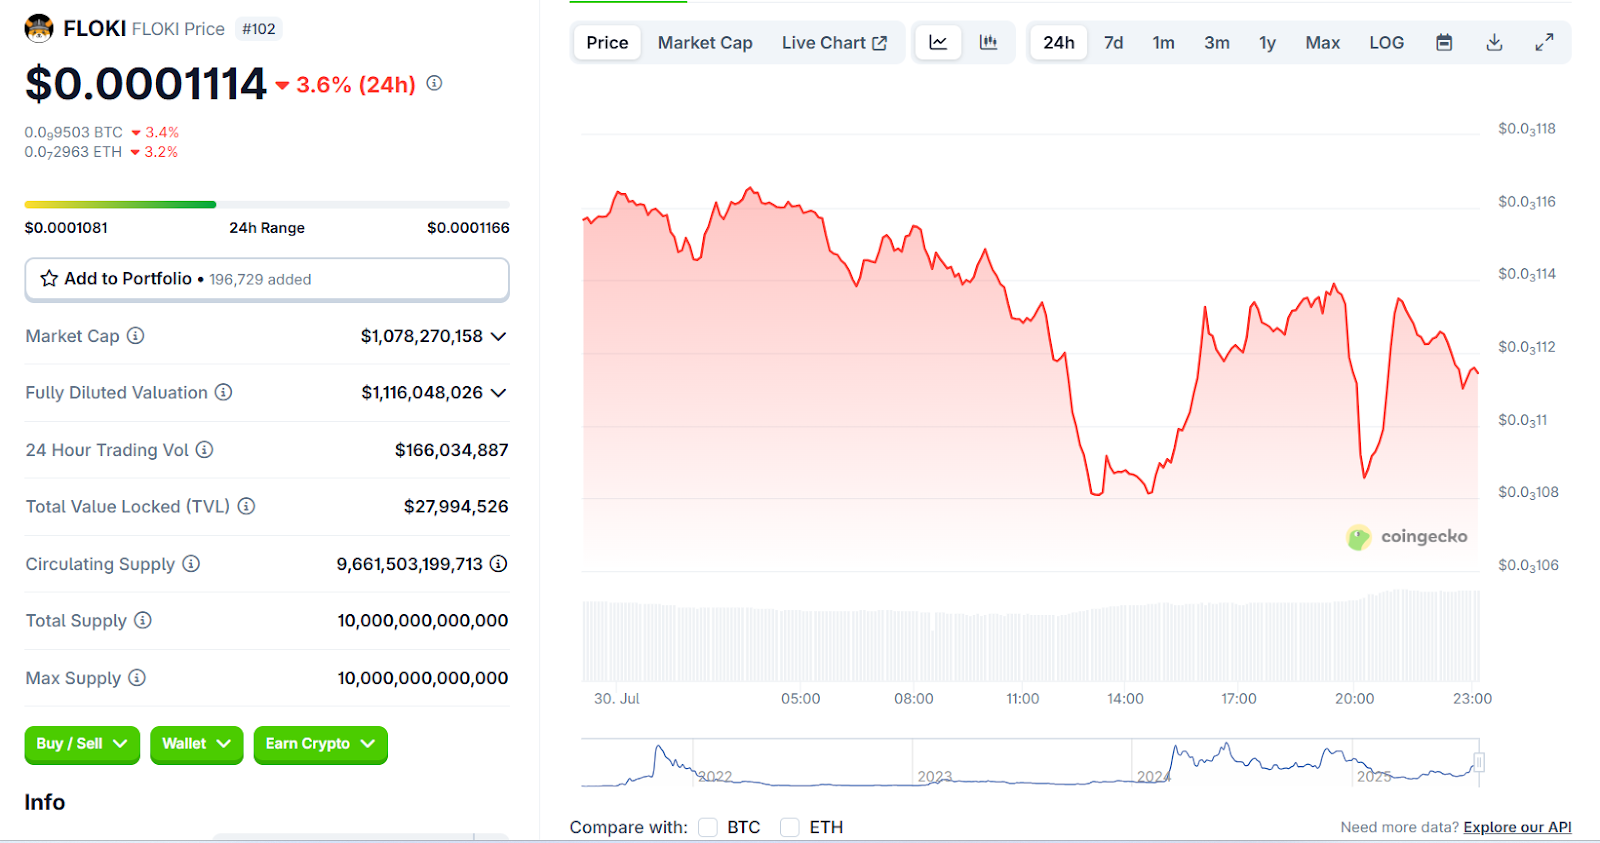Download chart data icon
1600x843 pixels.
click(1494, 42)
